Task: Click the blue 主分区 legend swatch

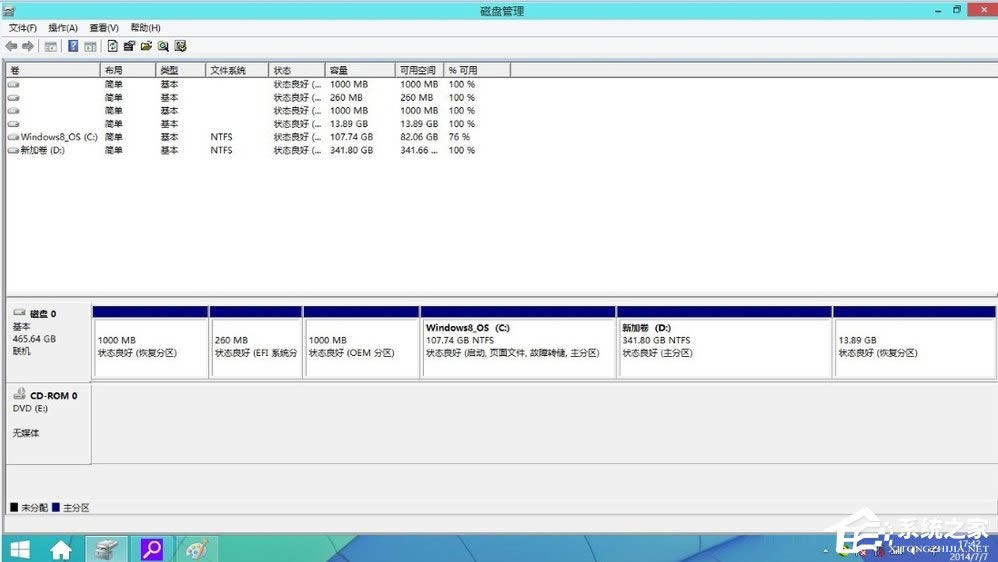Action: click(x=56, y=507)
